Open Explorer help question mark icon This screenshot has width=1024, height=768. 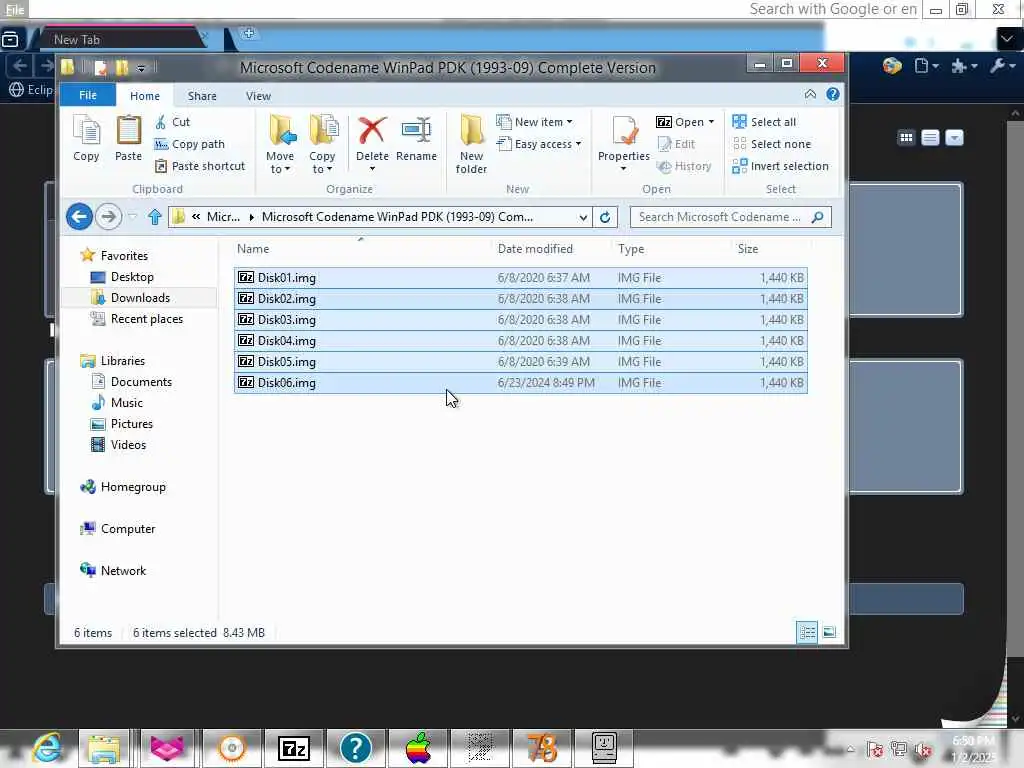pyautogui.click(x=833, y=94)
